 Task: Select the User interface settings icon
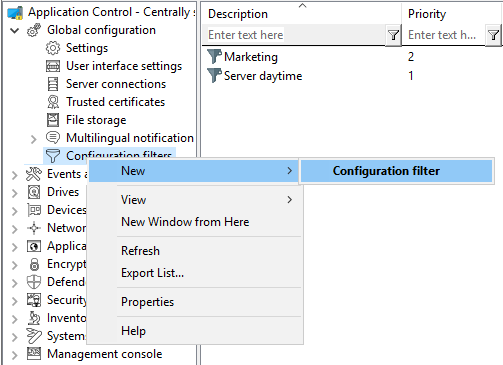[53, 66]
